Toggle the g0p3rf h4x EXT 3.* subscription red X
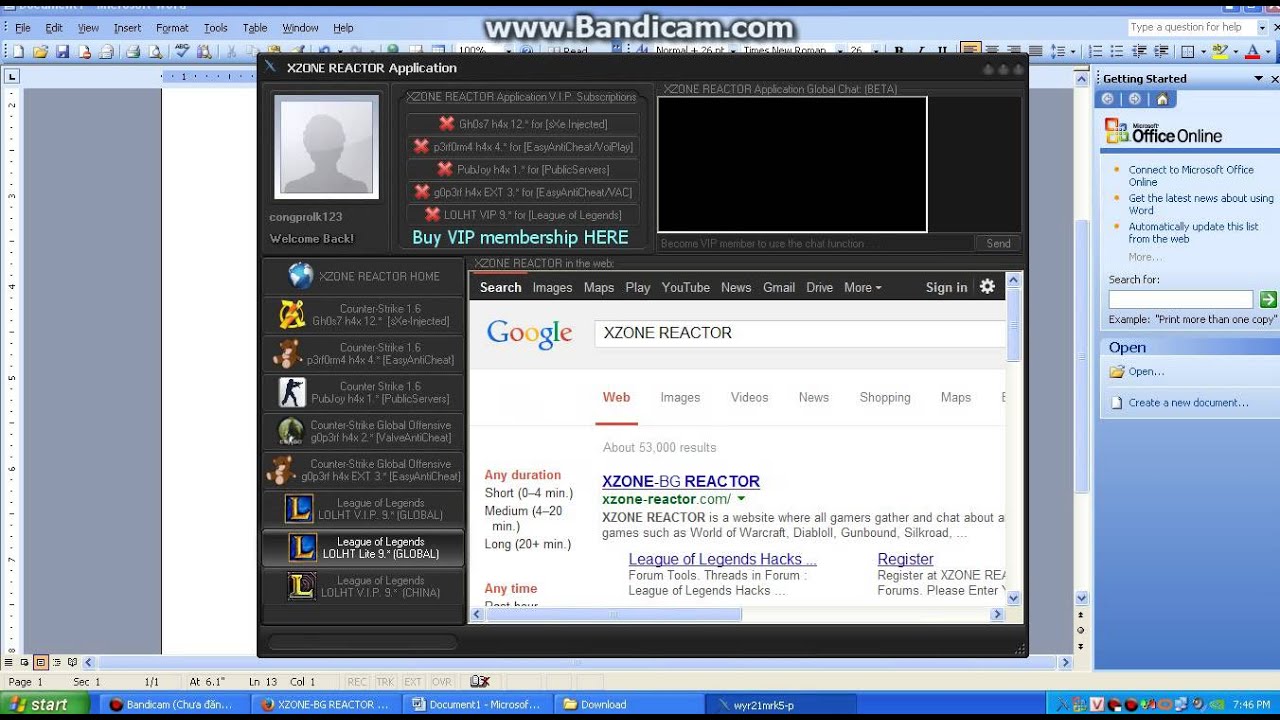 tap(422, 192)
